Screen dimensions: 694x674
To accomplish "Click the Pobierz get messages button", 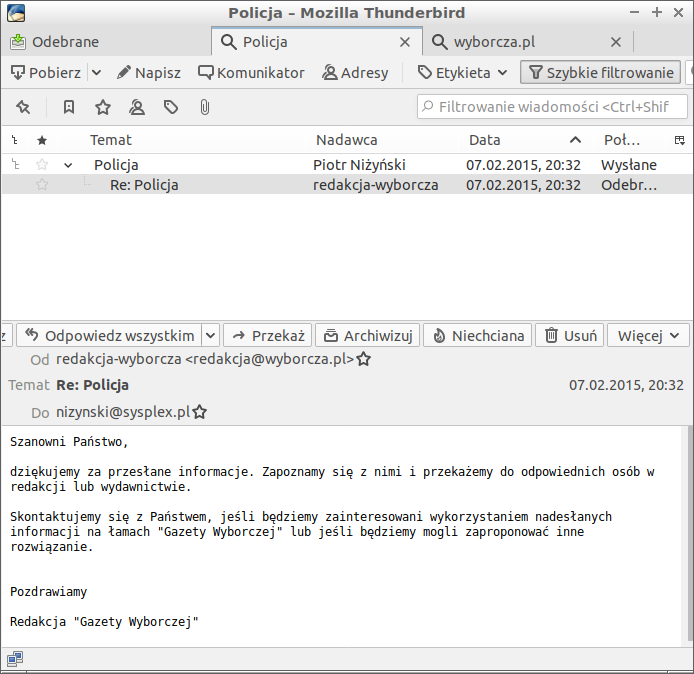I will click(x=46, y=73).
